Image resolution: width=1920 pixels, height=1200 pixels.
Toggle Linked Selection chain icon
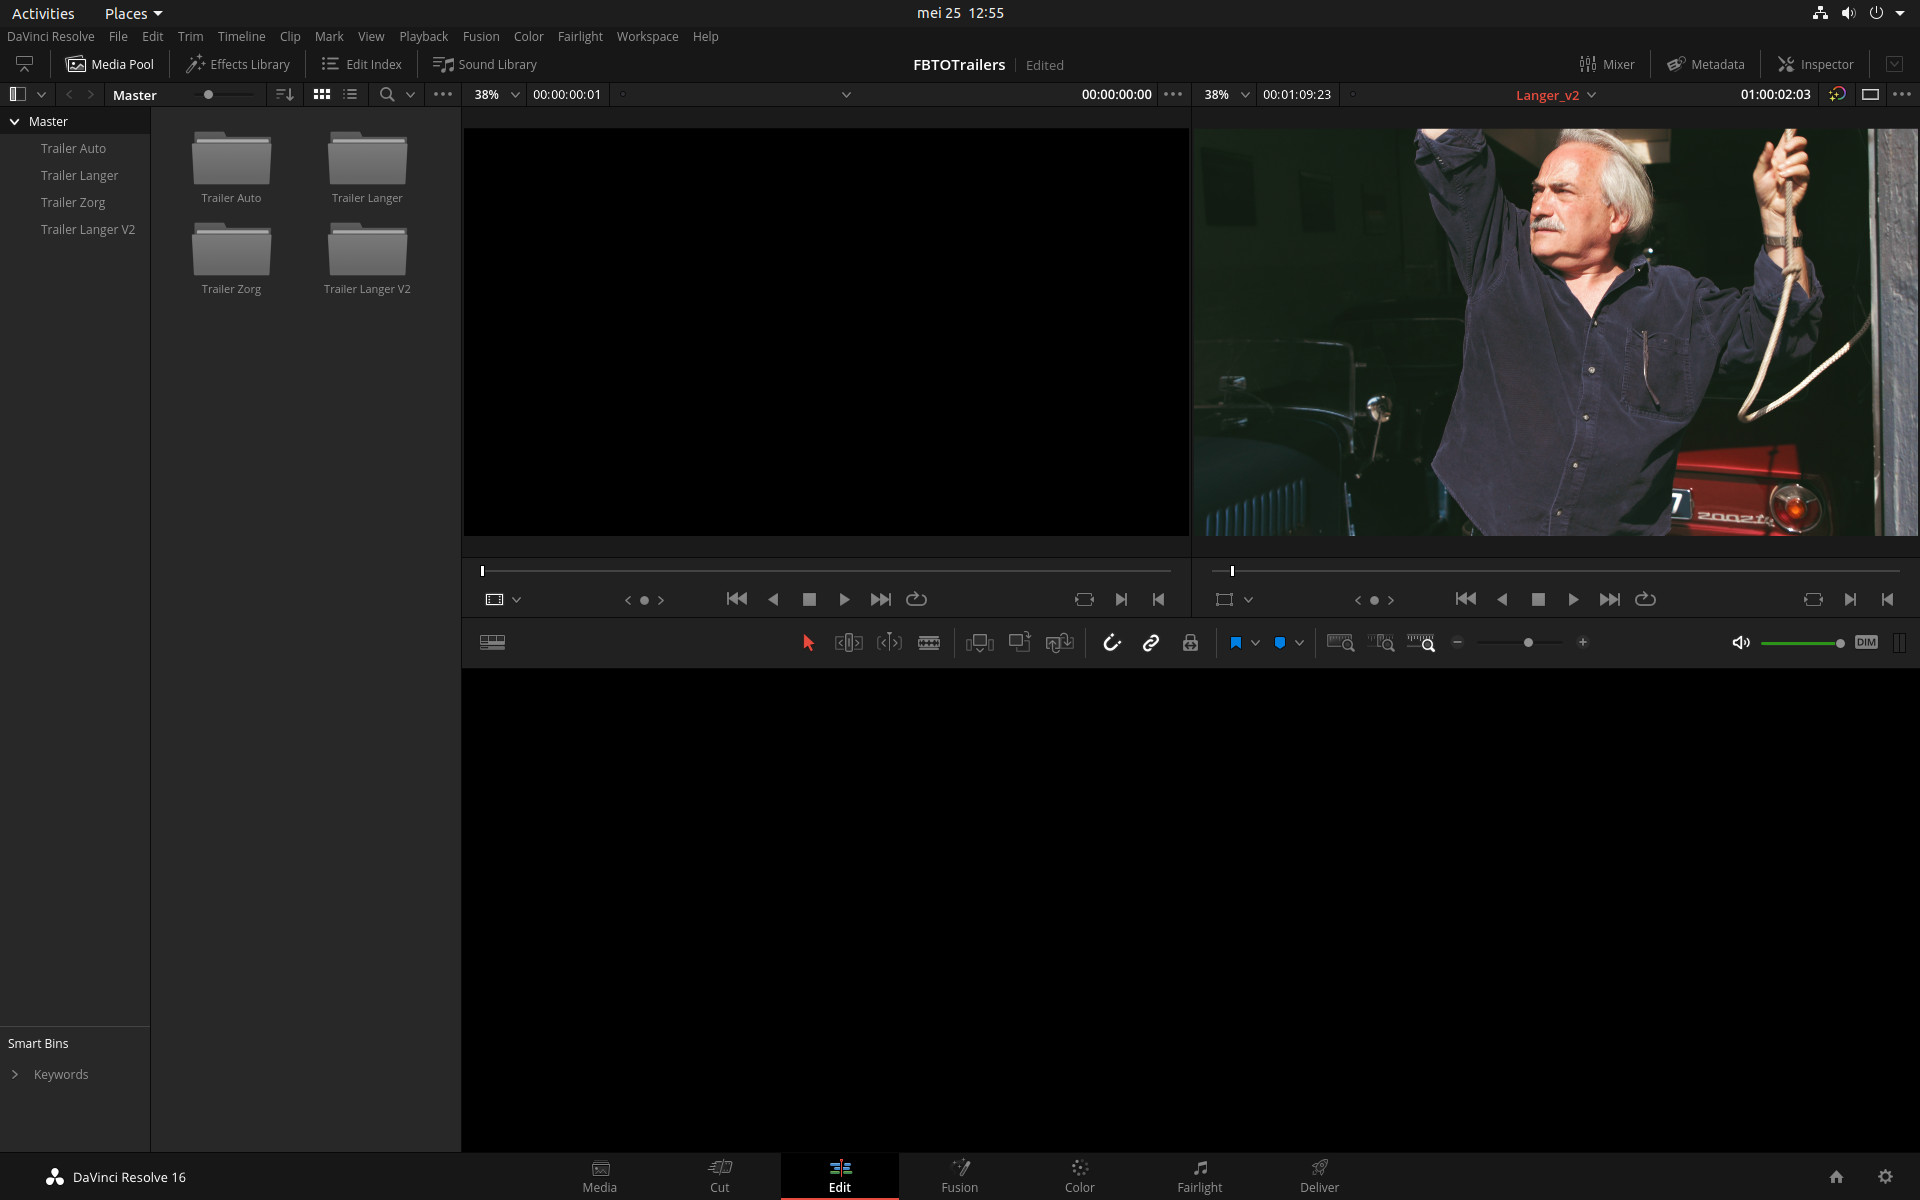[1151, 643]
